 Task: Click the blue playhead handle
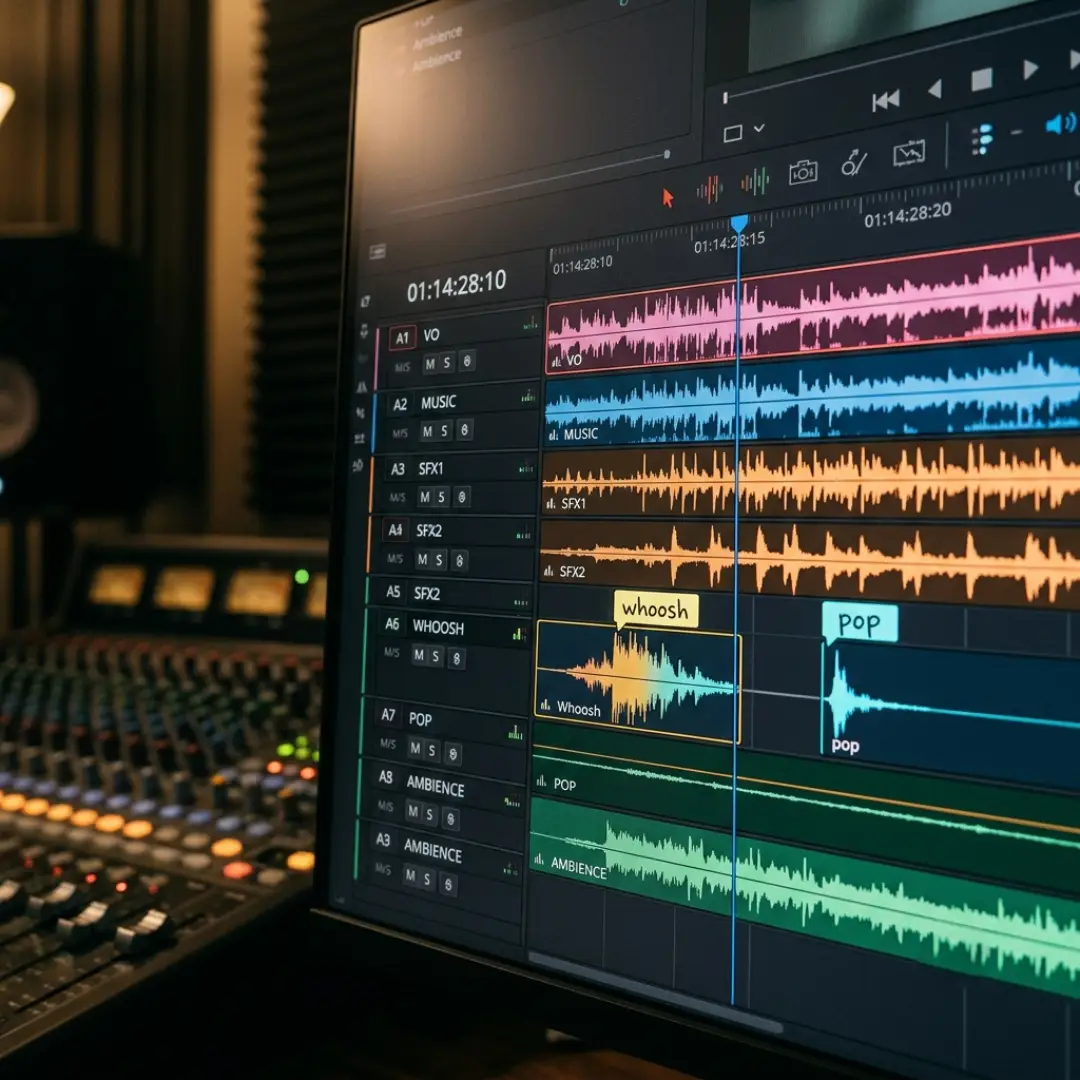(x=739, y=223)
